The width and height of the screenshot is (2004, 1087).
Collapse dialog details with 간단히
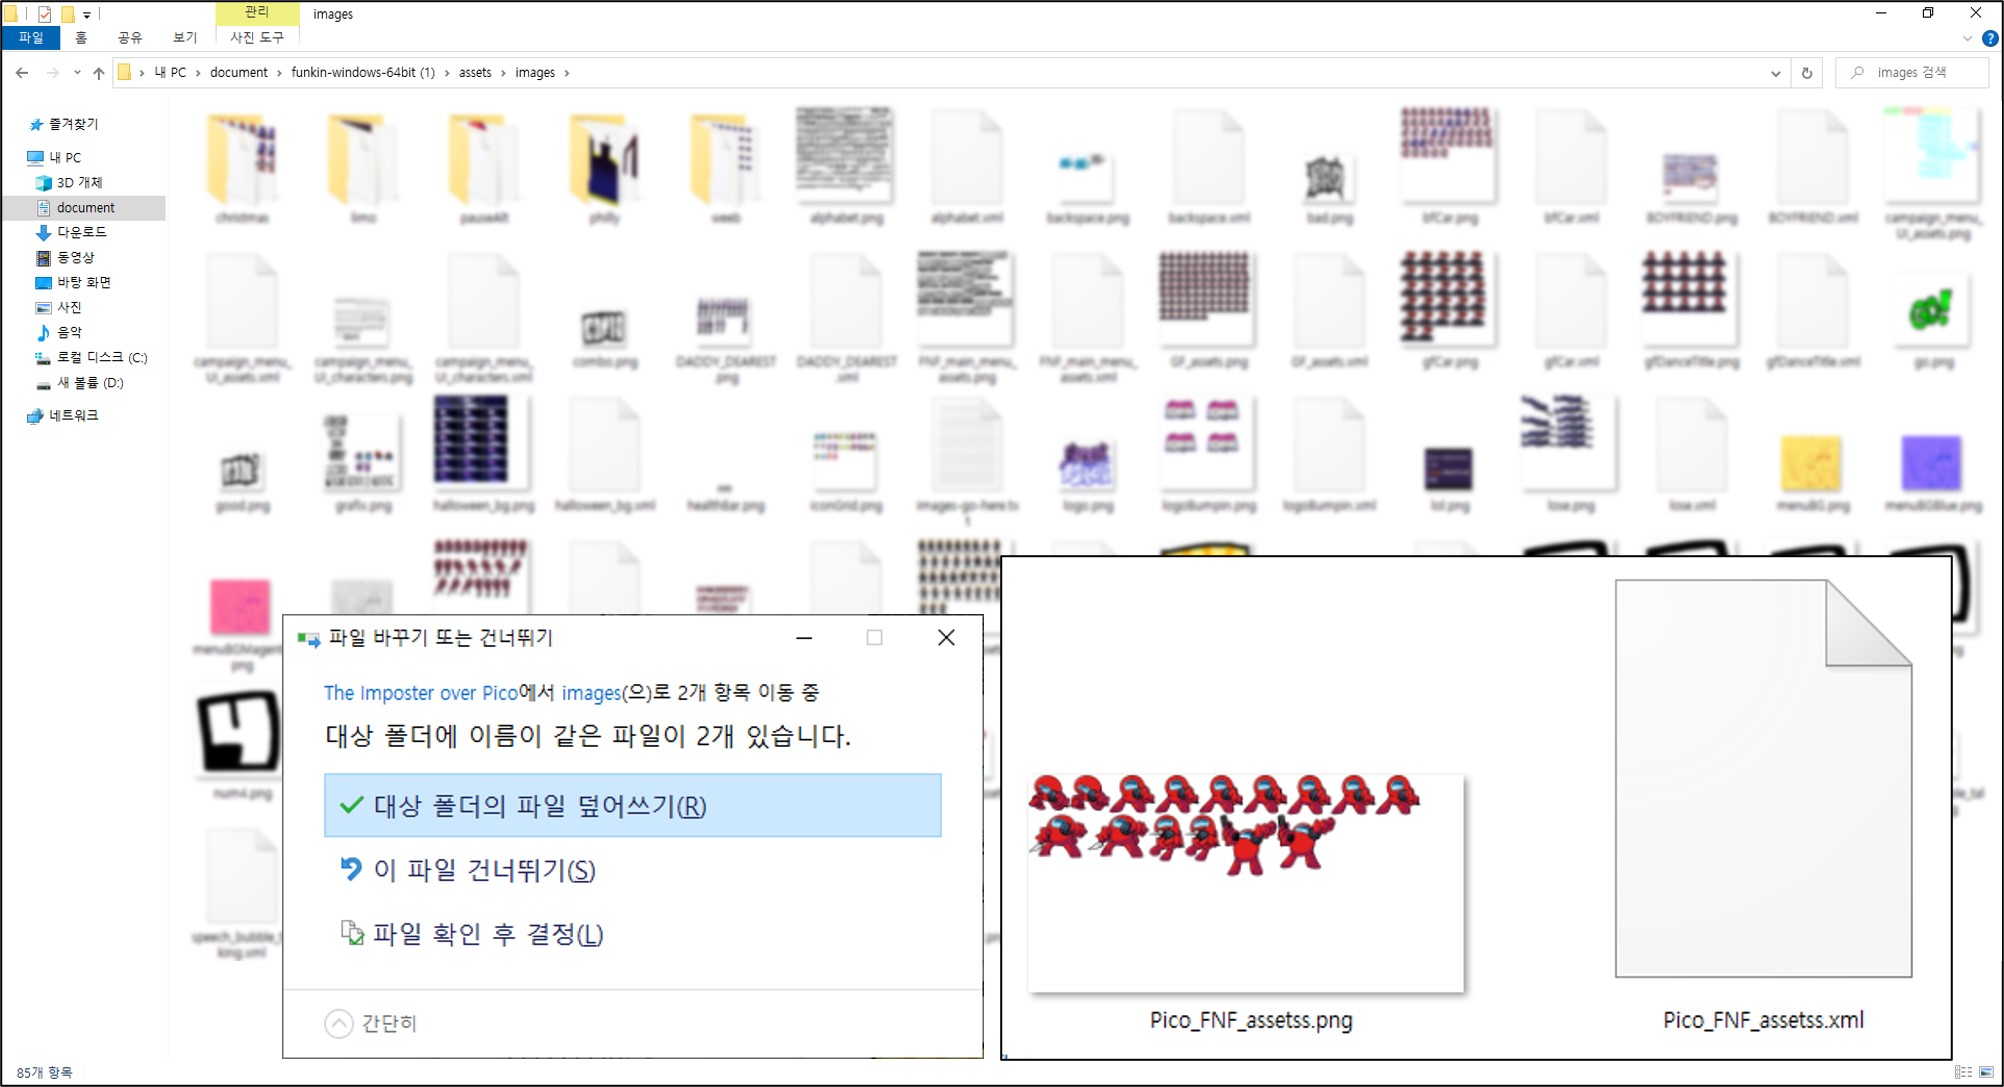click(371, 1023)
